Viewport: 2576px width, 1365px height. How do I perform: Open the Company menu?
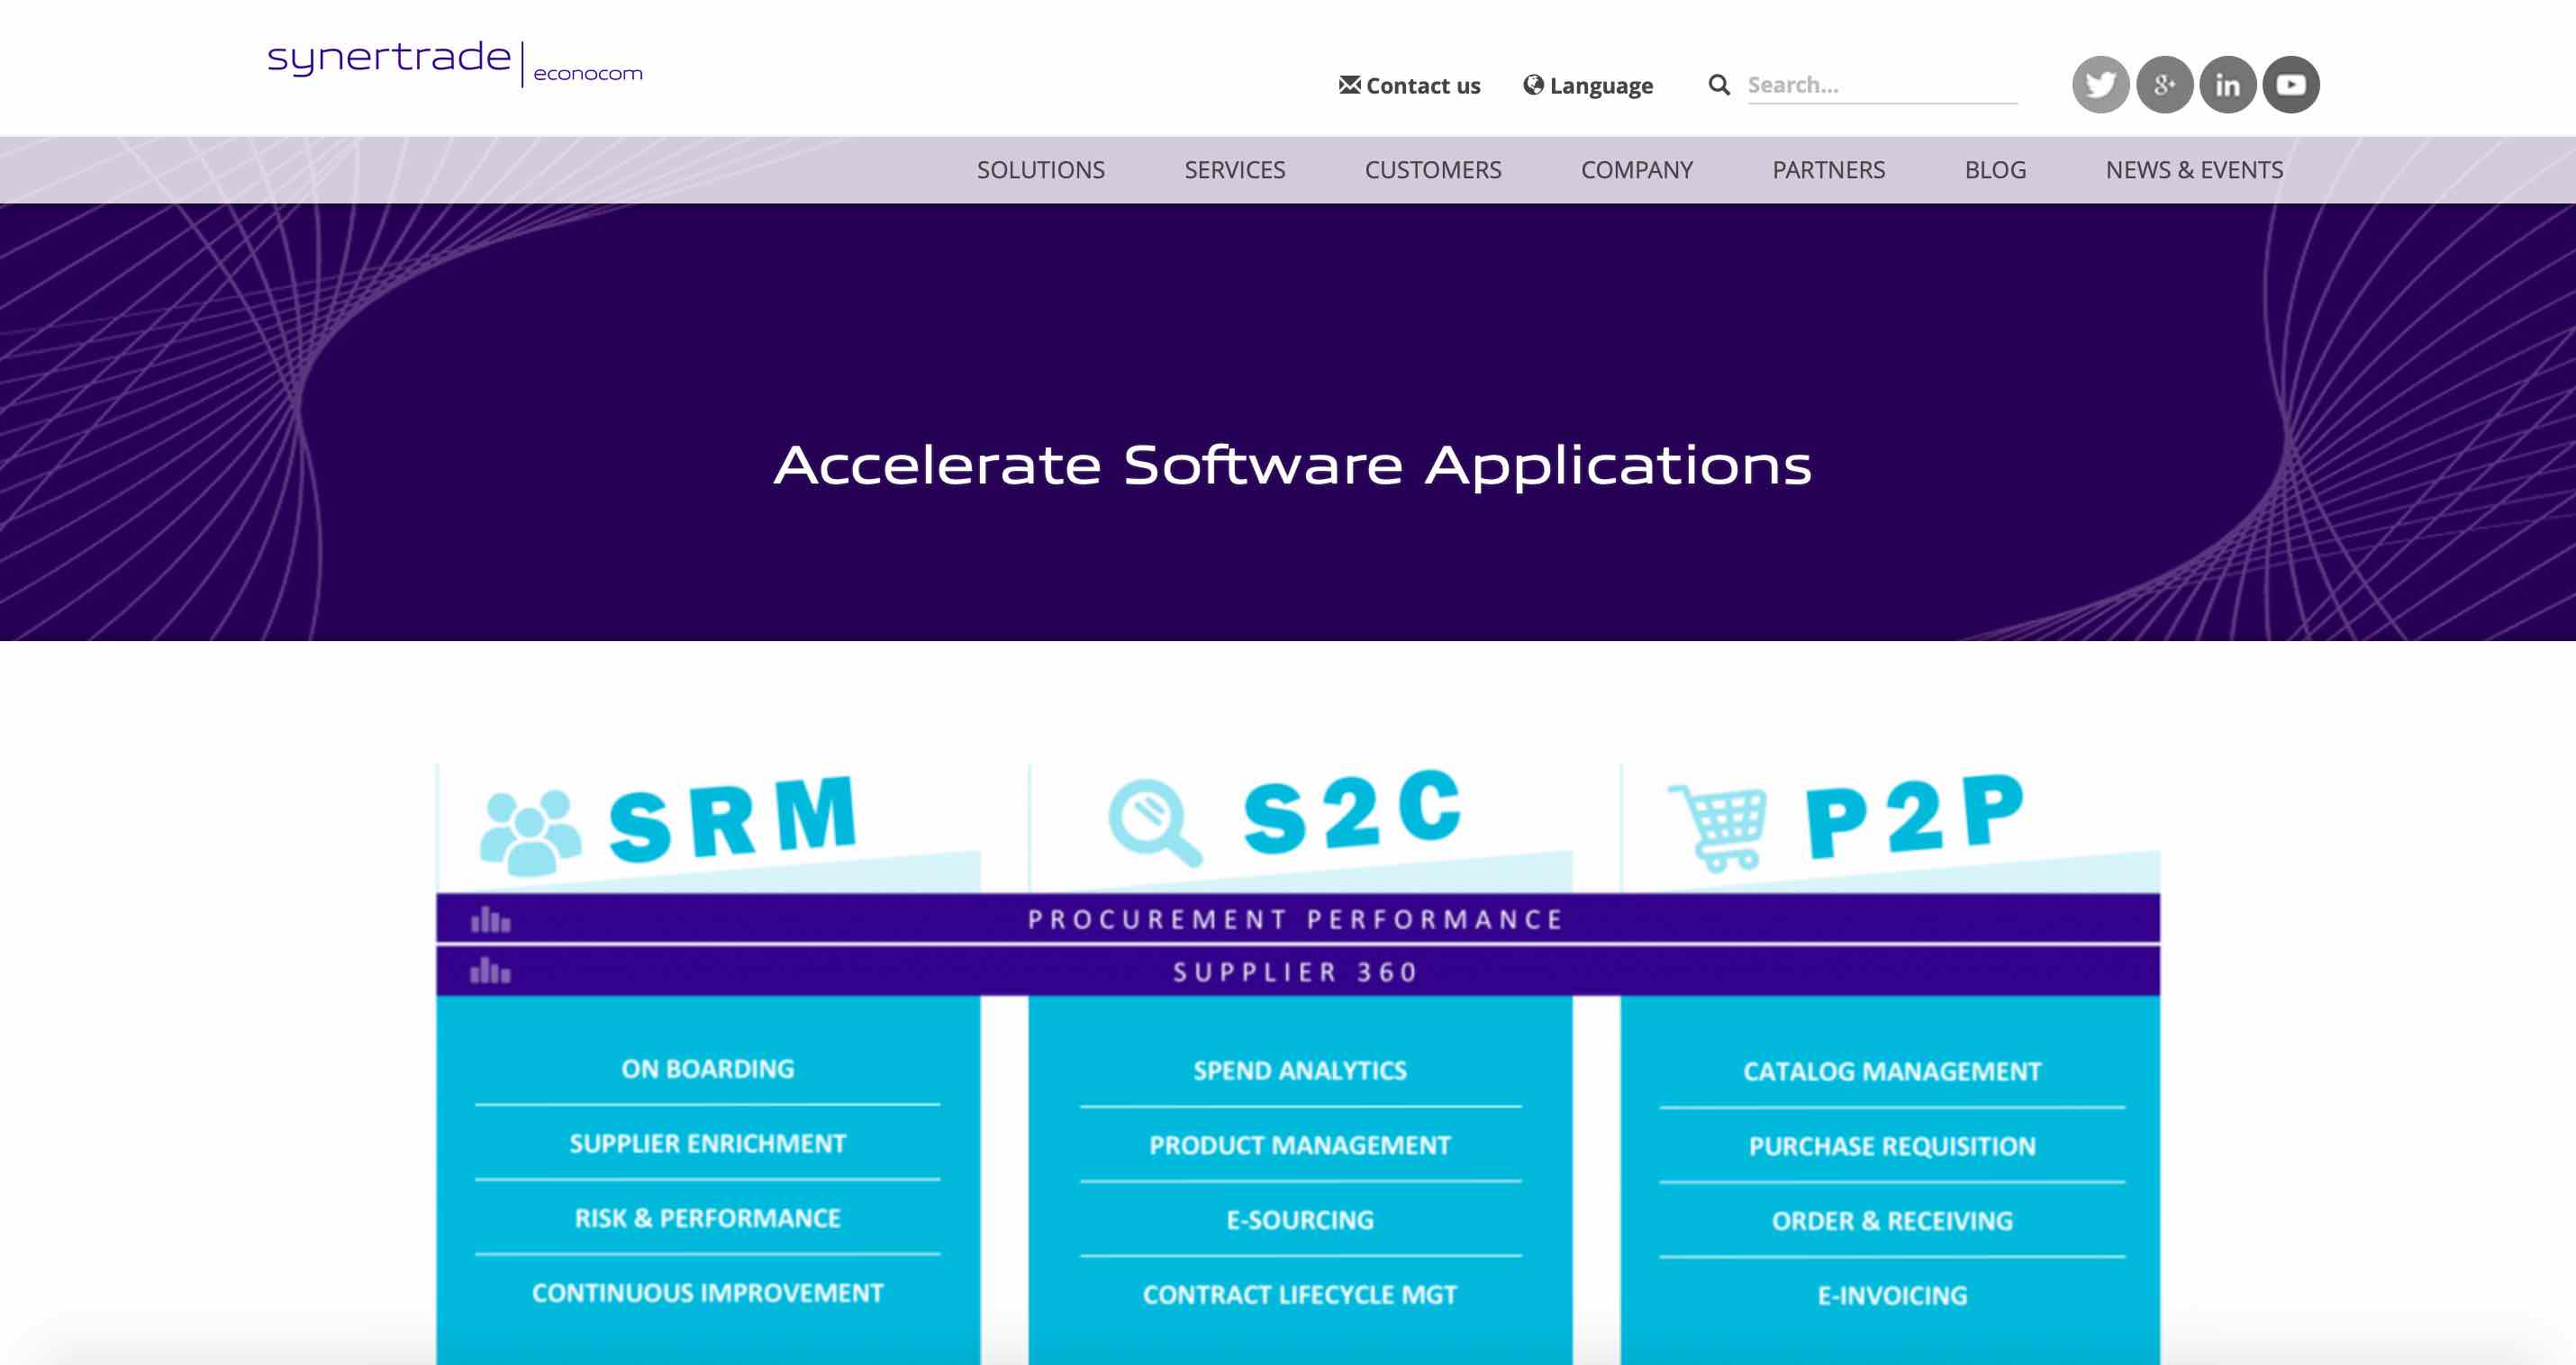(x=1637, y=170)
